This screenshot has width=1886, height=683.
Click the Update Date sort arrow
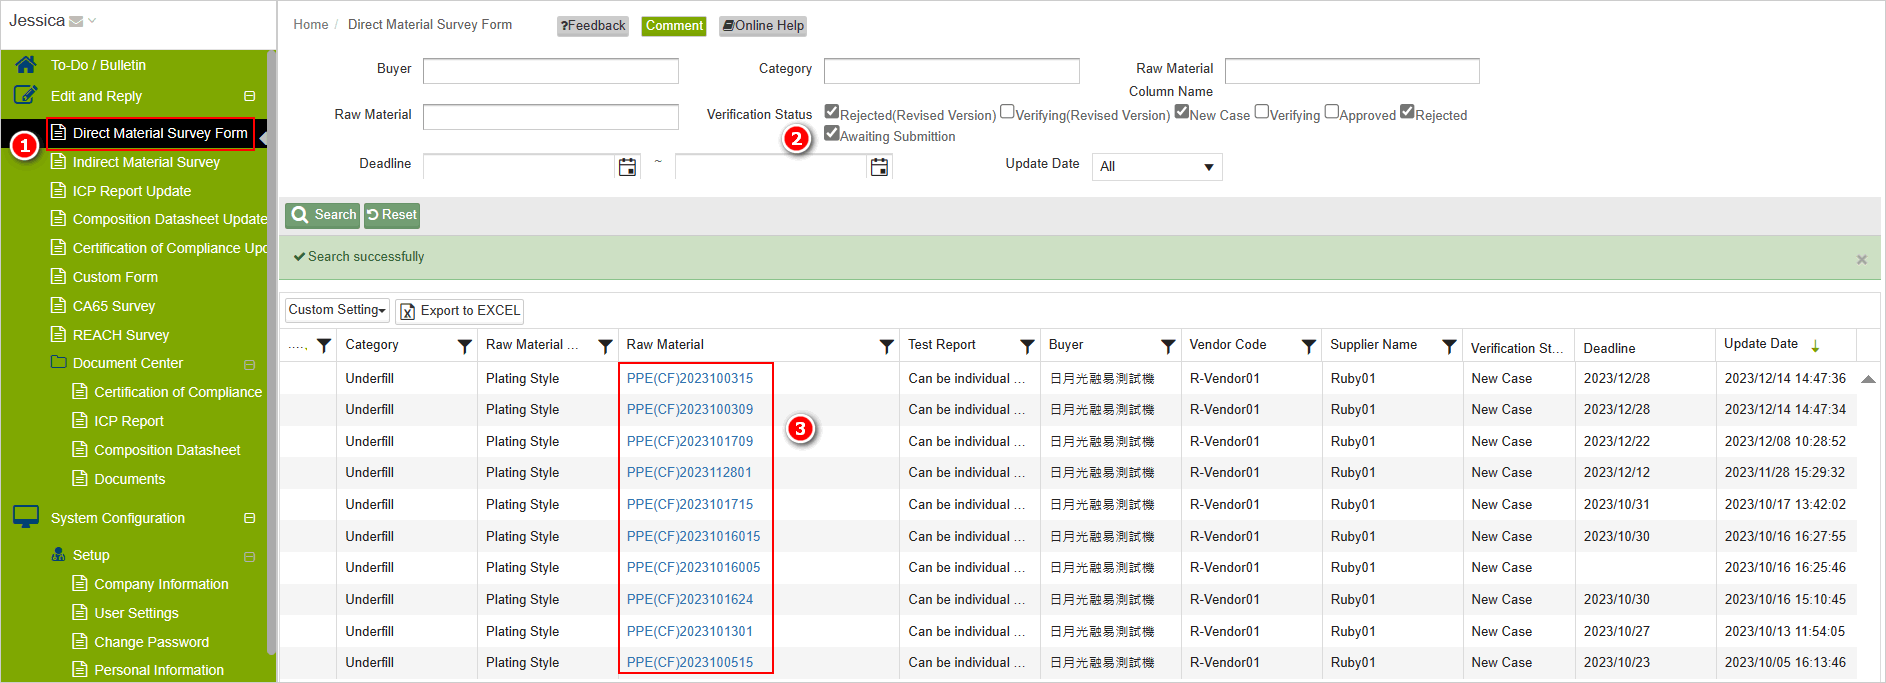pos(1815,345)
